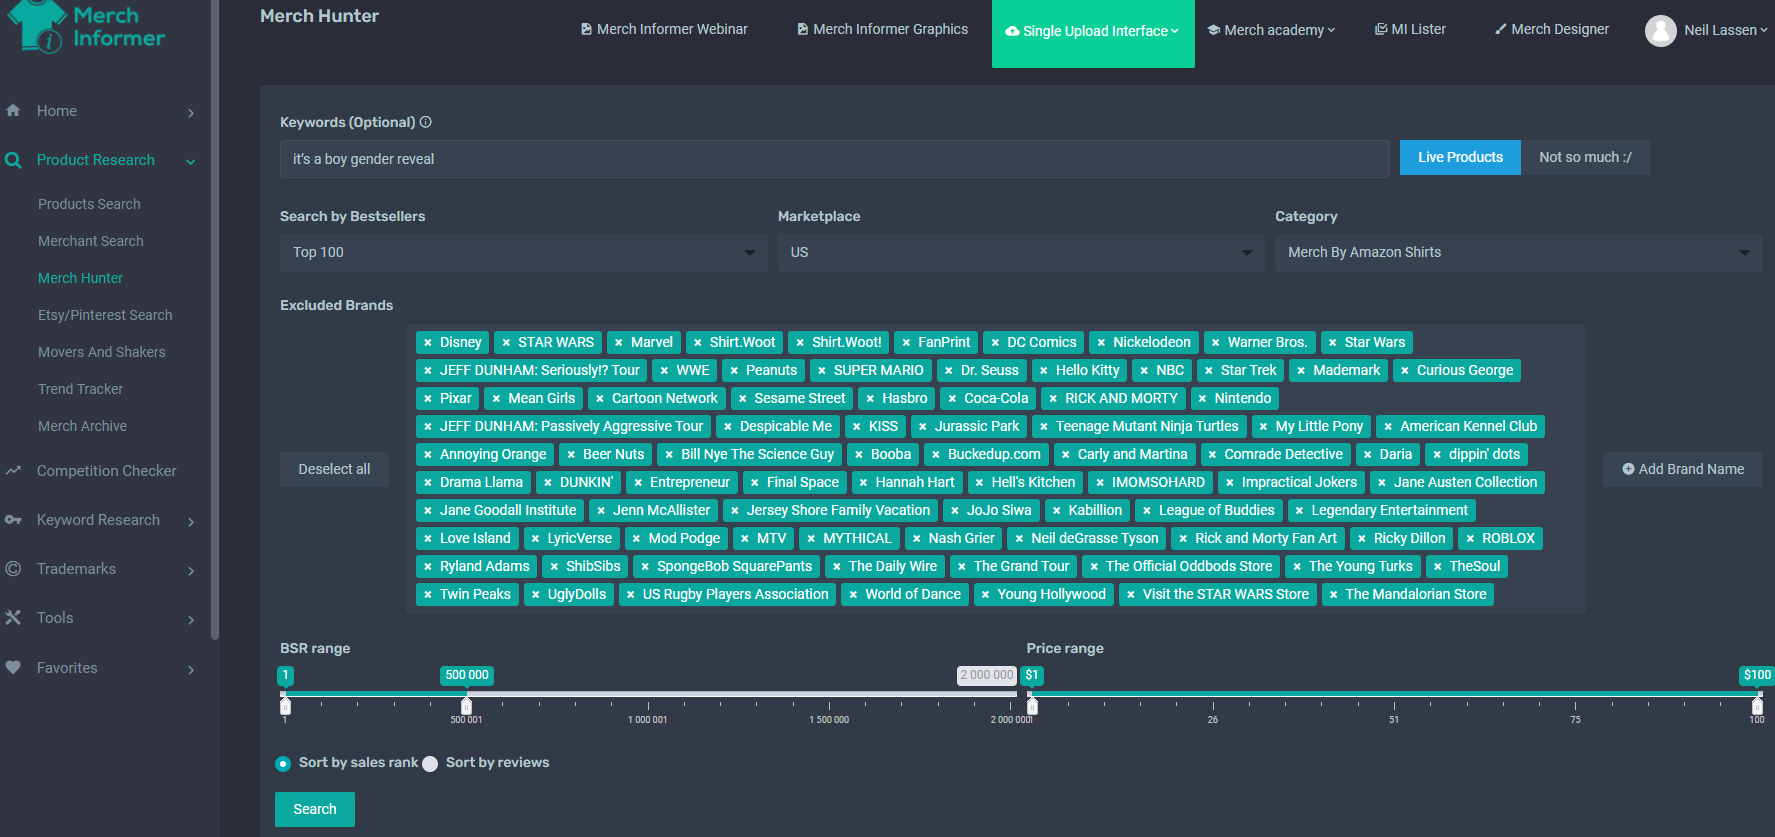Click the Product Research magnifier icon
1775x837 pixels.
tap(13, 160)
